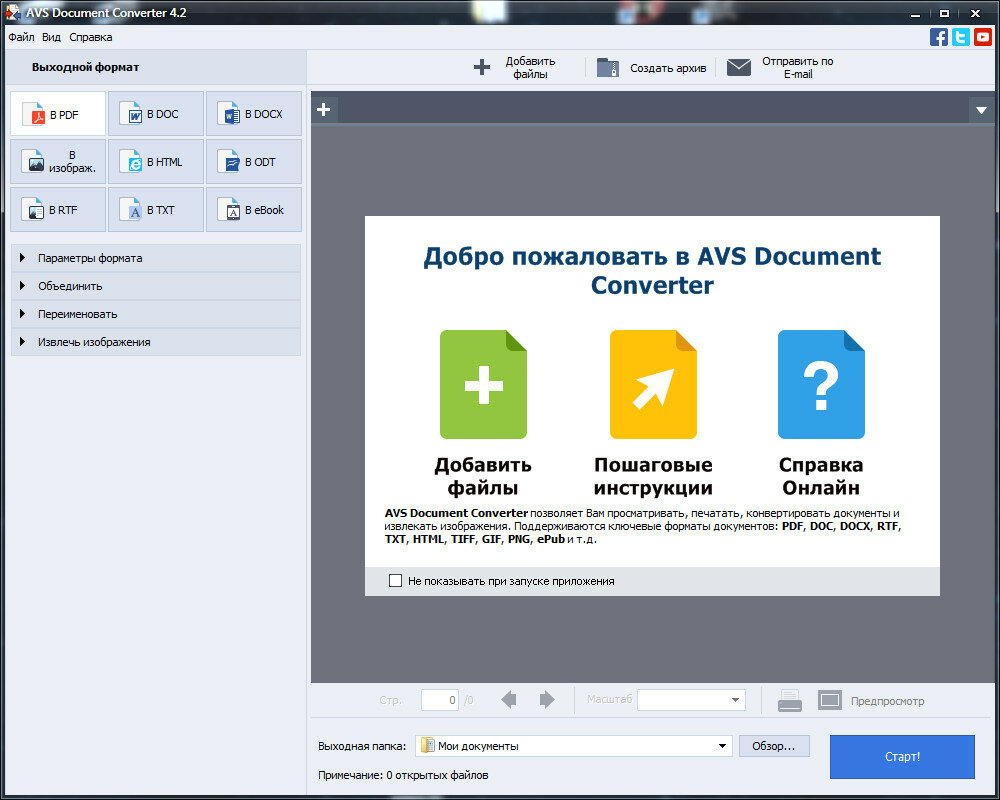The height and width of the screenshot is (800, 1000).
Task: Open the Справка menu
Action: 91,37
